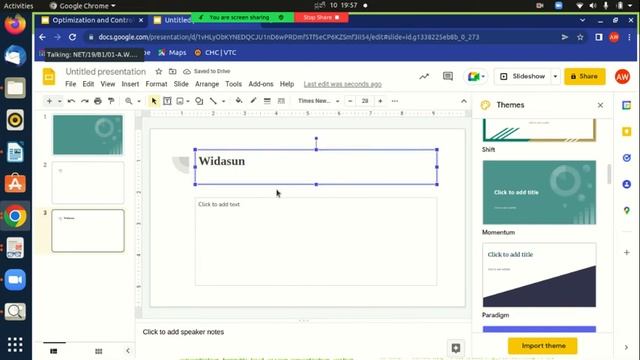Viewport: 640px width, 360px height.
Task: Set the border weight
Action: tap(267, 101)
